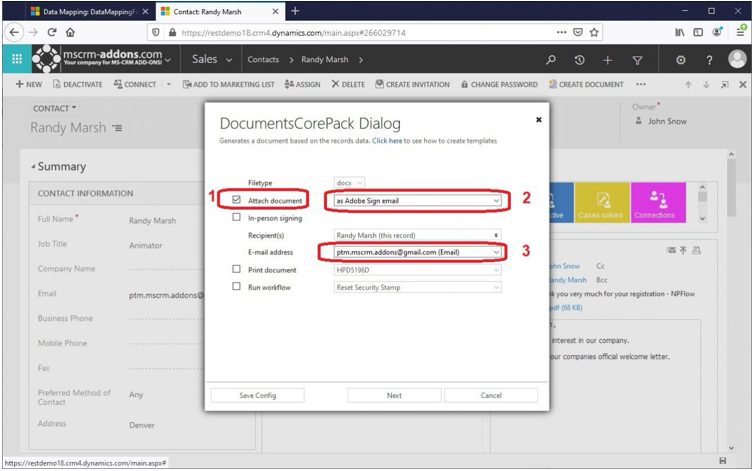Go to next record down arrow
This screenshot has height=471, width=753.
(x=706, y=85)
